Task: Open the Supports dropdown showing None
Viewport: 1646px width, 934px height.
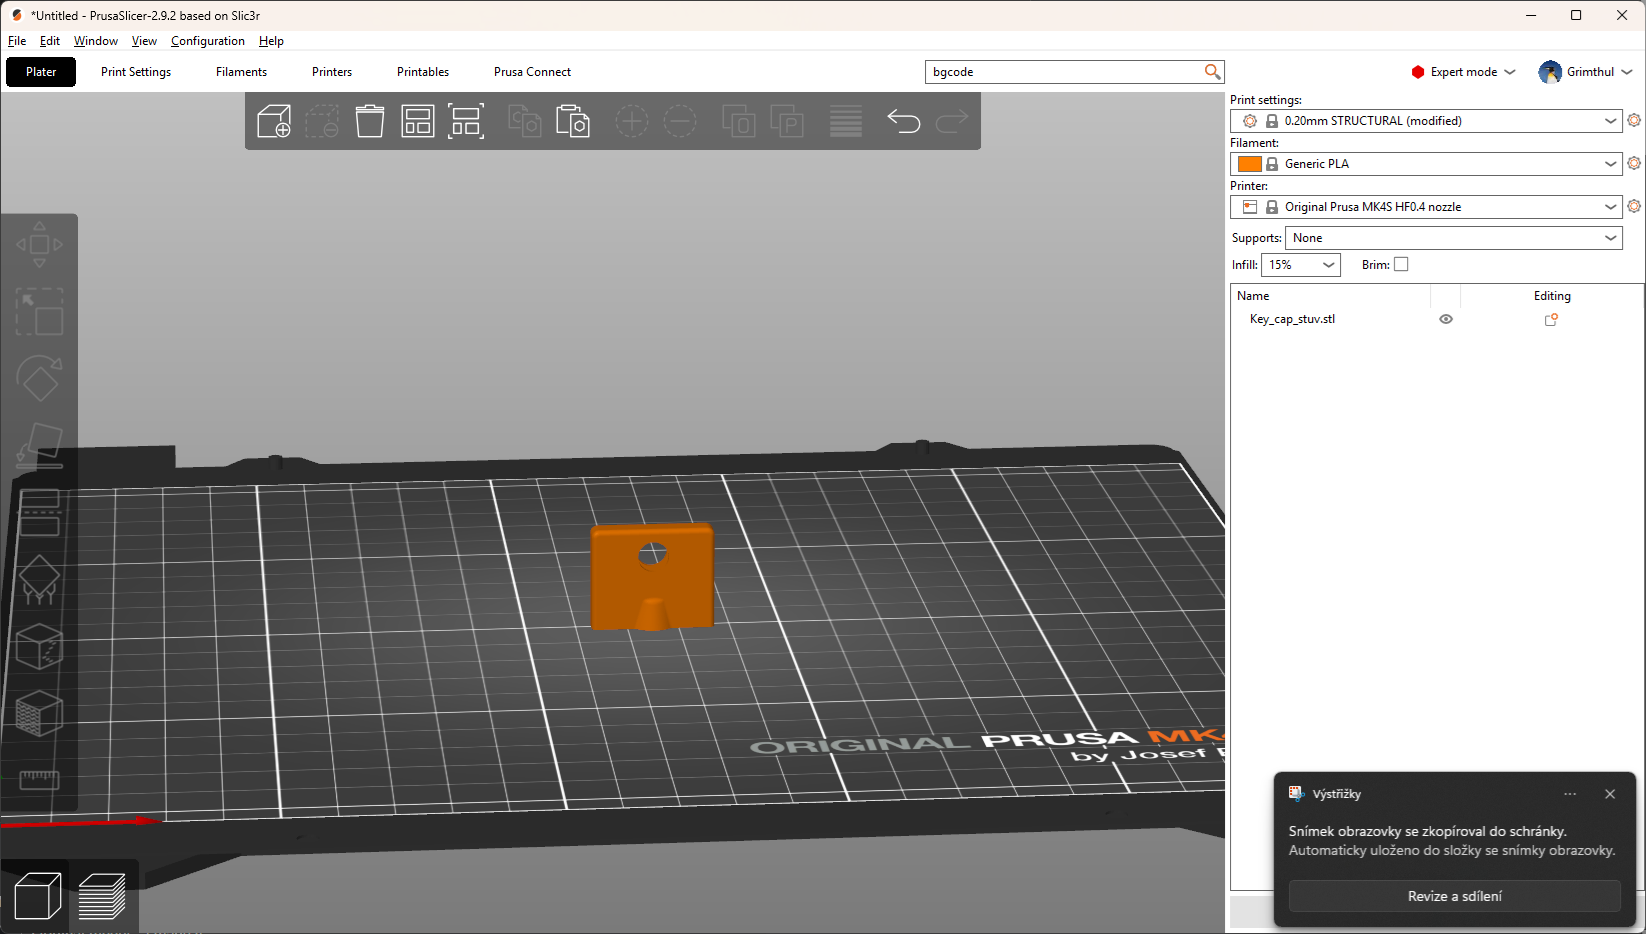Action: pyautogui.click(x=1453, y=238)
